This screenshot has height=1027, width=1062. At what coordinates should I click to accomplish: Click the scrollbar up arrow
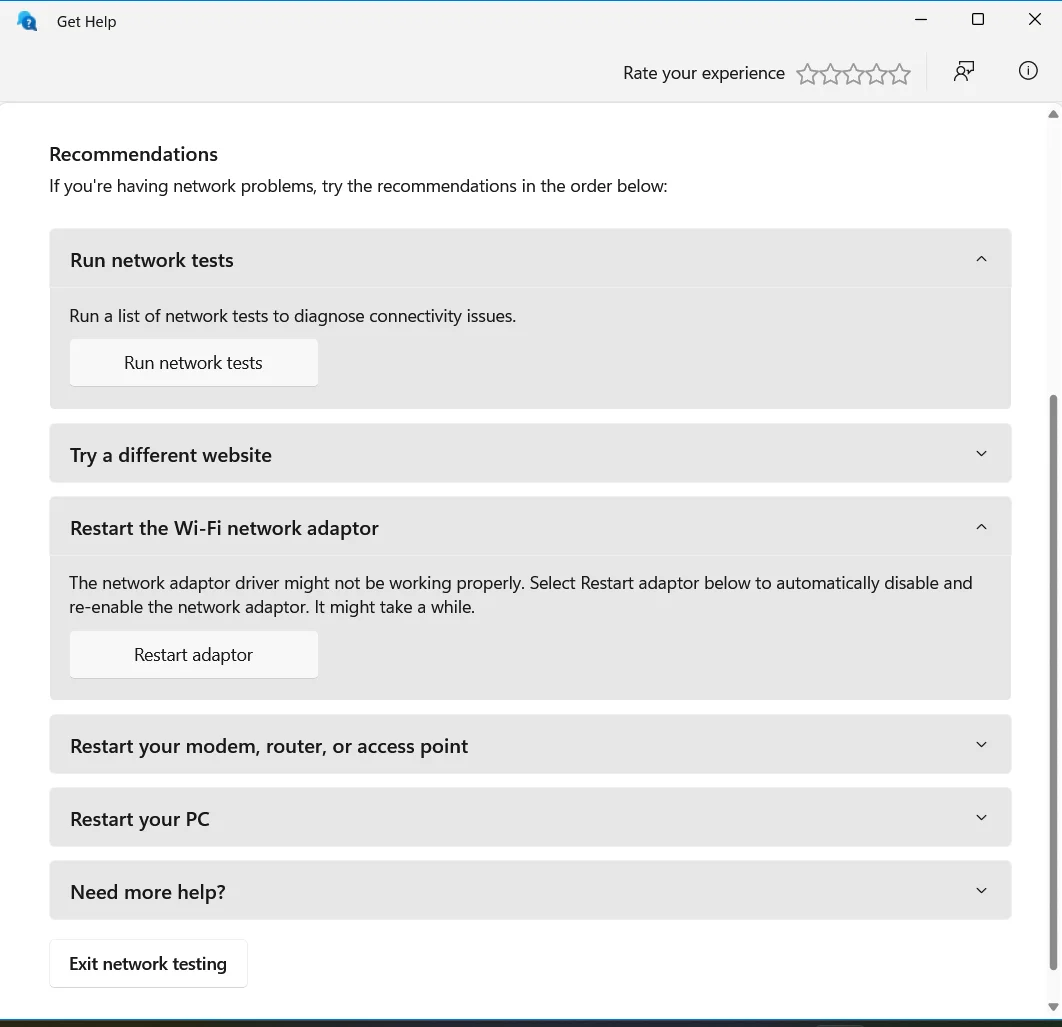tap(1053, 114)
